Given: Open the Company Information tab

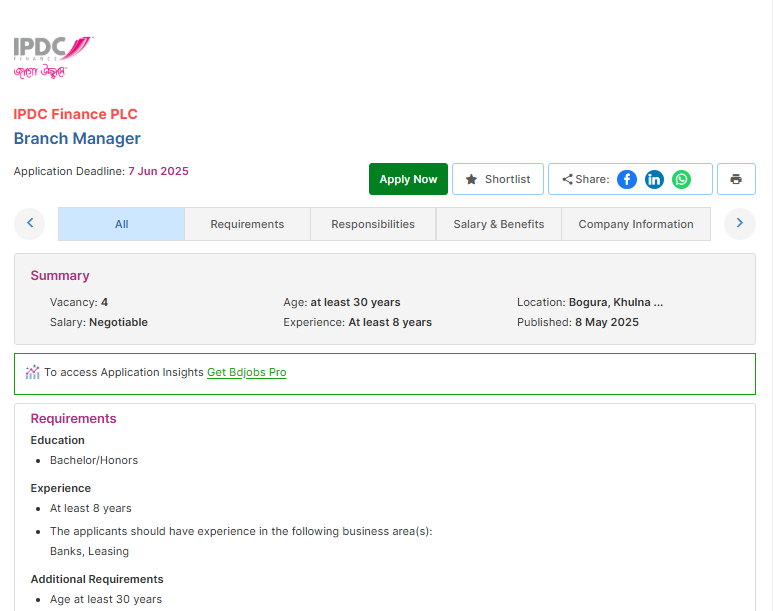Looking at the screenshot, I should 636,224.
